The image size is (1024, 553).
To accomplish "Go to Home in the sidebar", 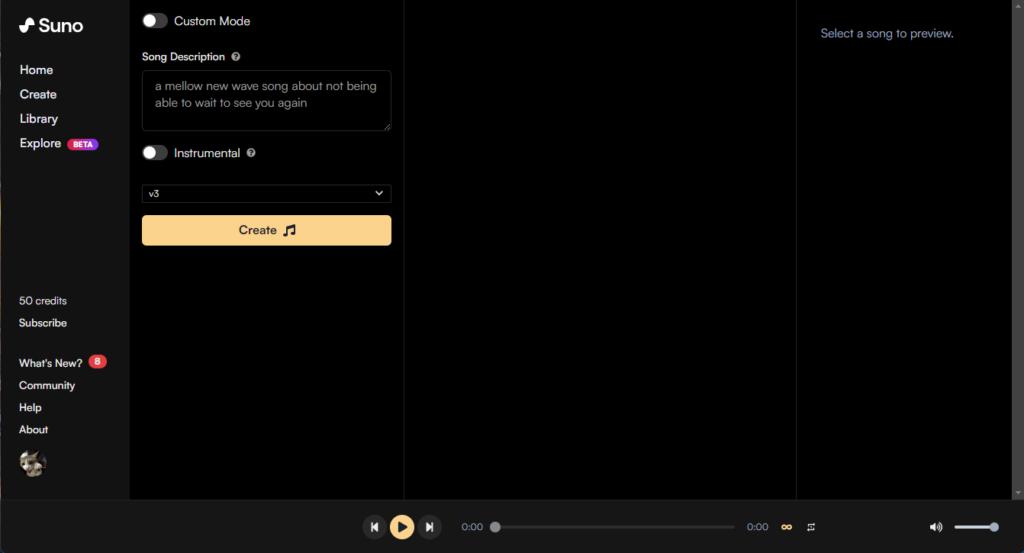I will [36, 70].
